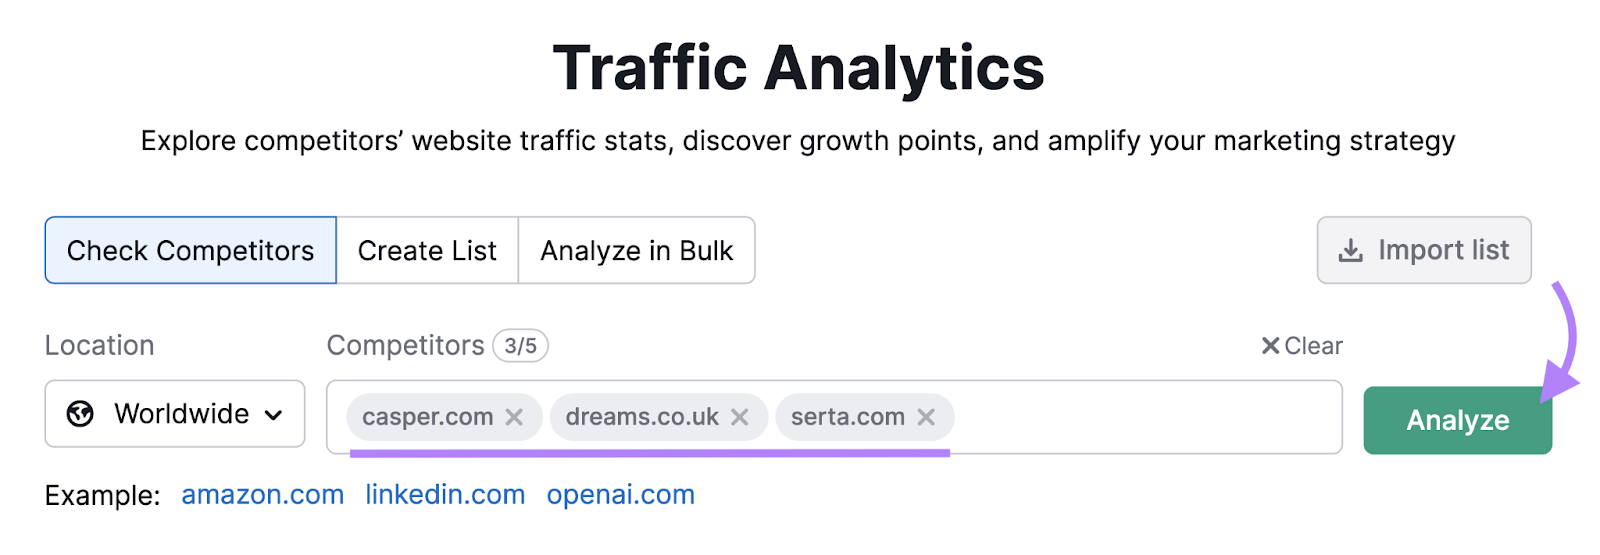Open the Worldwide location selector
Viewport: 1600px width, 555px height.
[175, 414]
